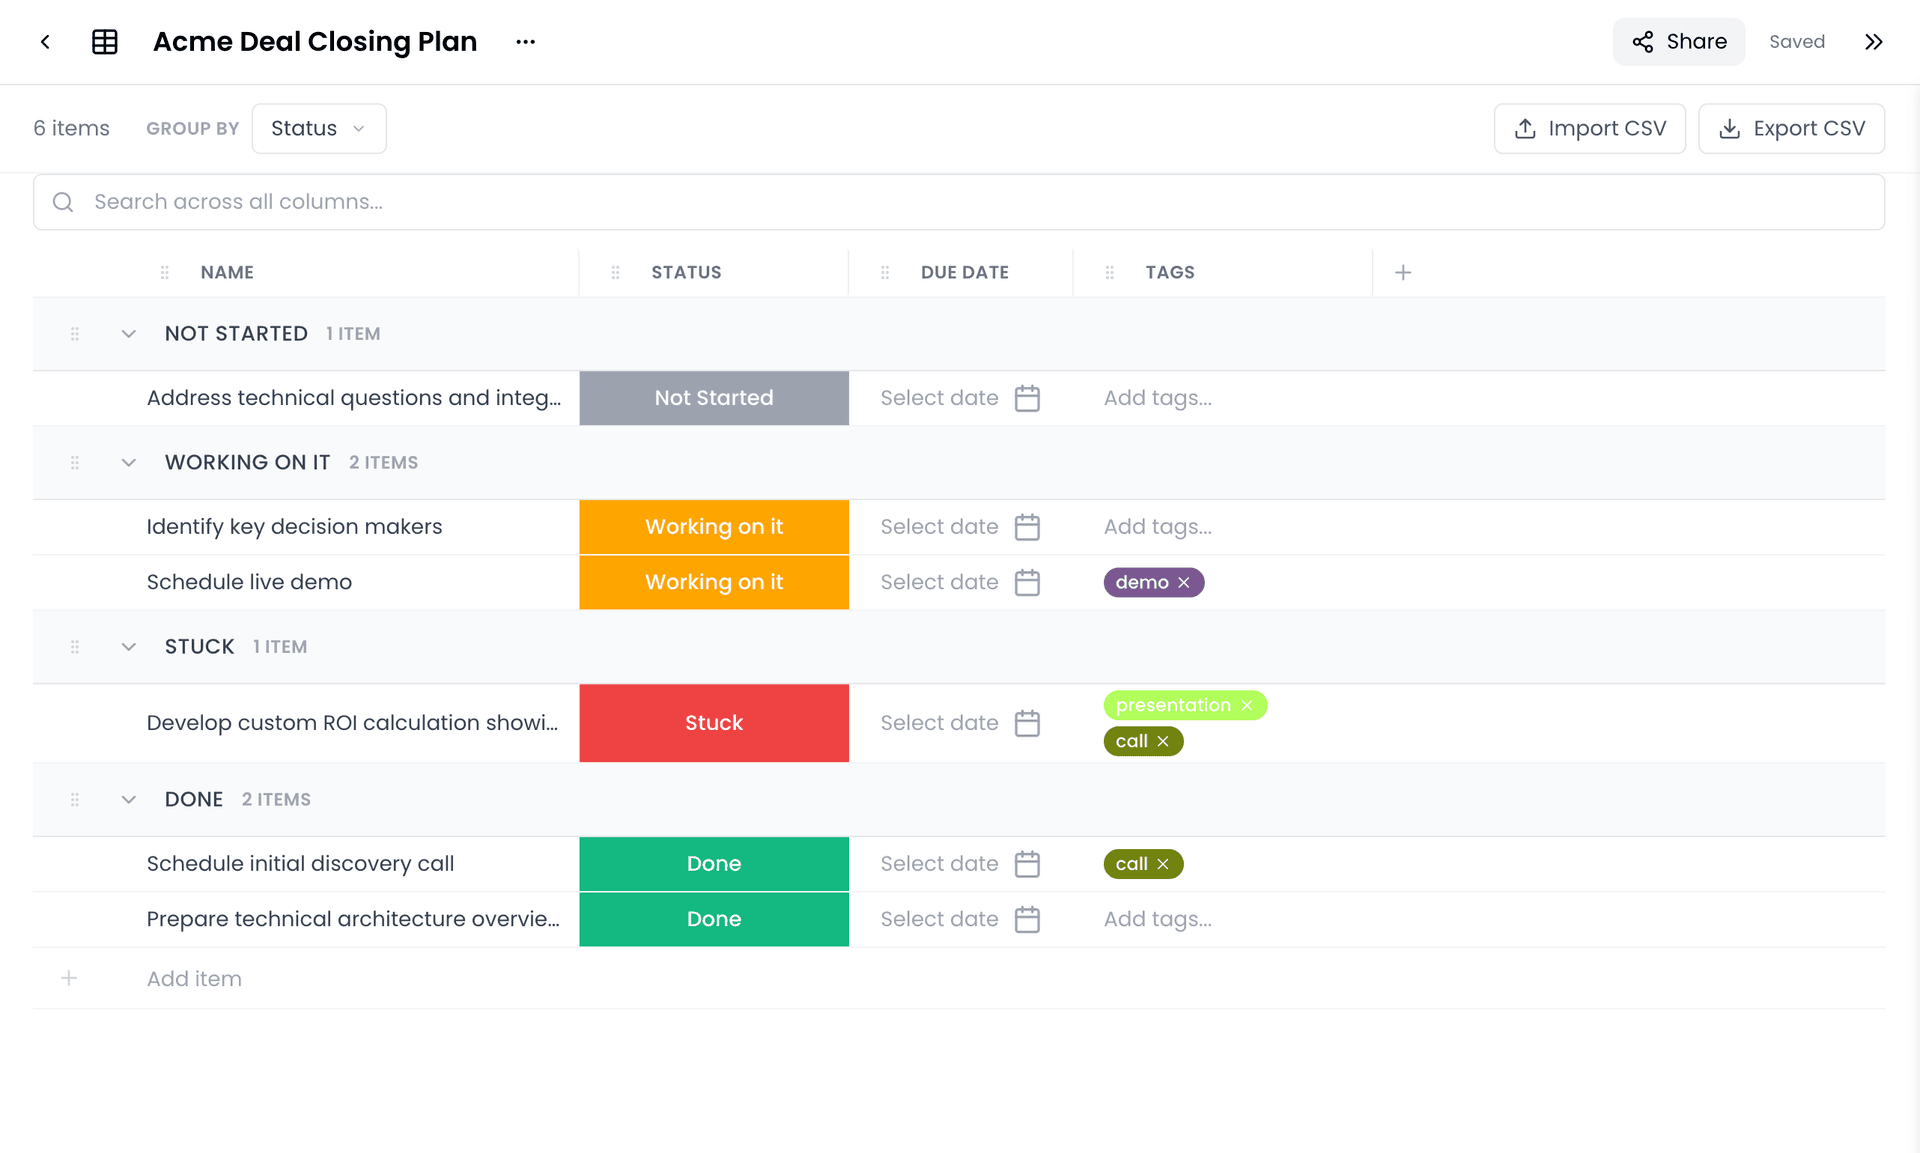Click the drag handle on the STUCK group
The width and height of the screenshot is (1920, 1153).
(74, 646)
